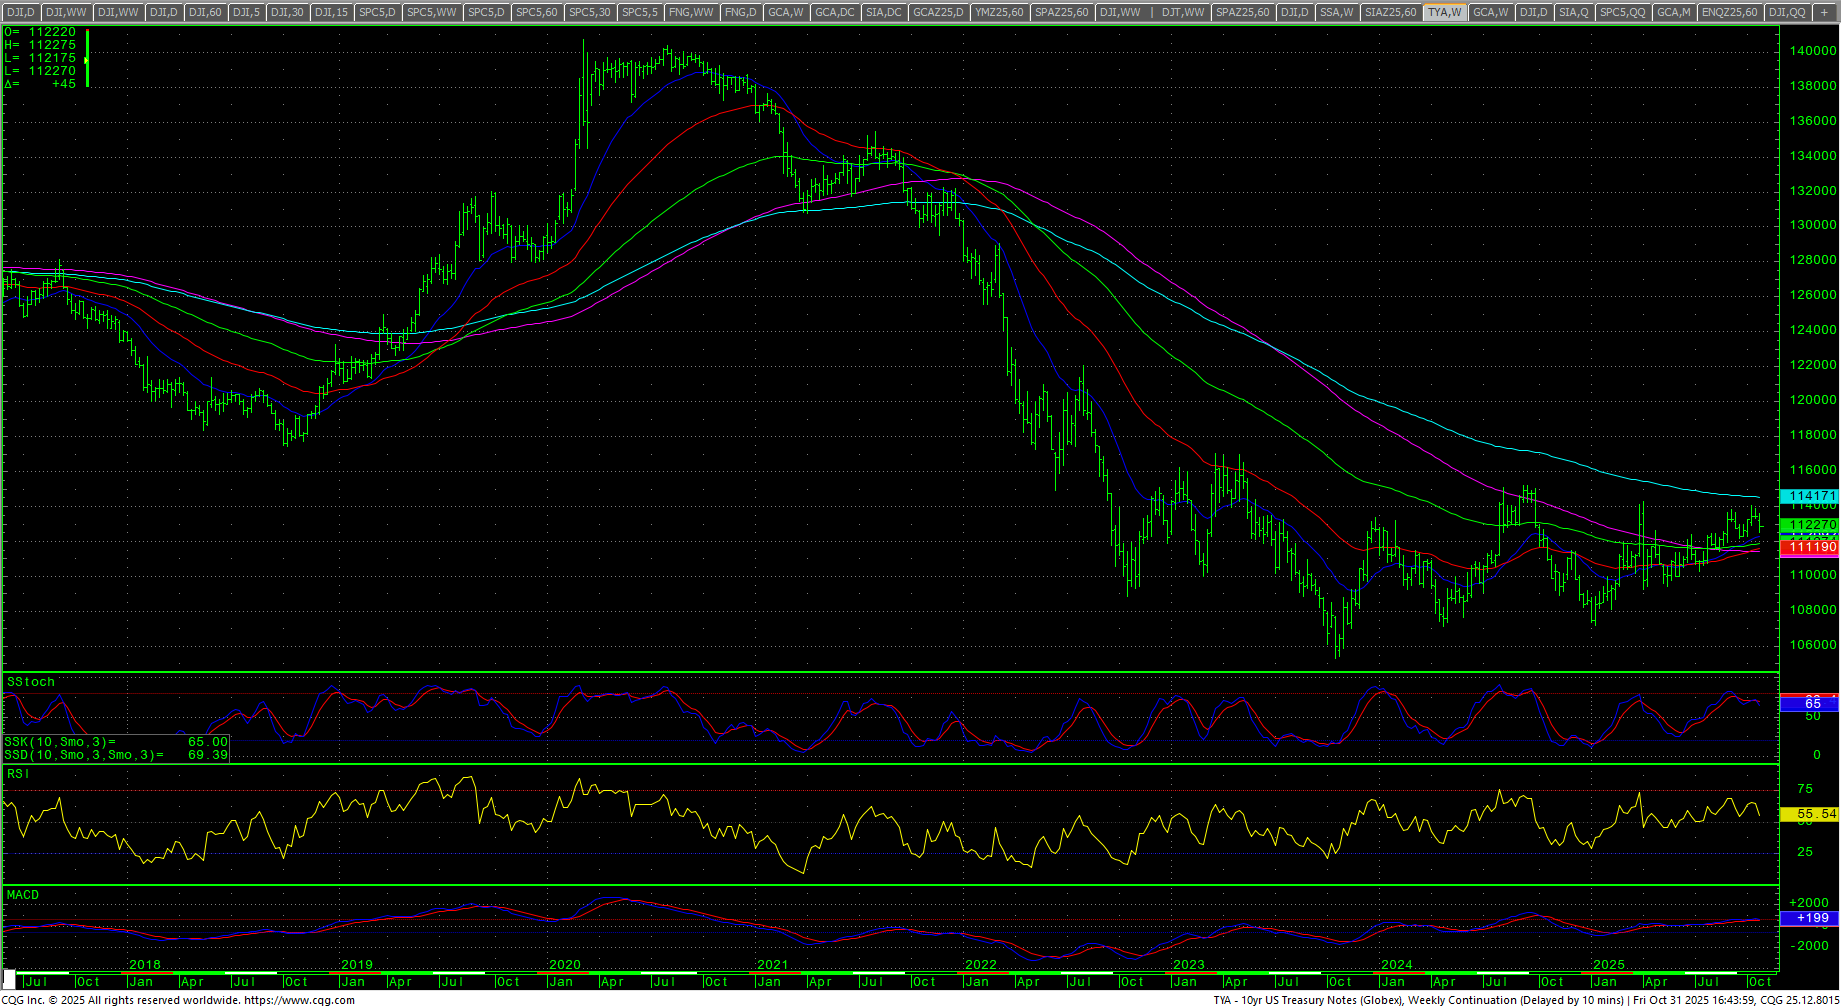Switch to the DJT,WW tab
The width and height of the screenshot is (1841, 1008).
point(1181,12)
